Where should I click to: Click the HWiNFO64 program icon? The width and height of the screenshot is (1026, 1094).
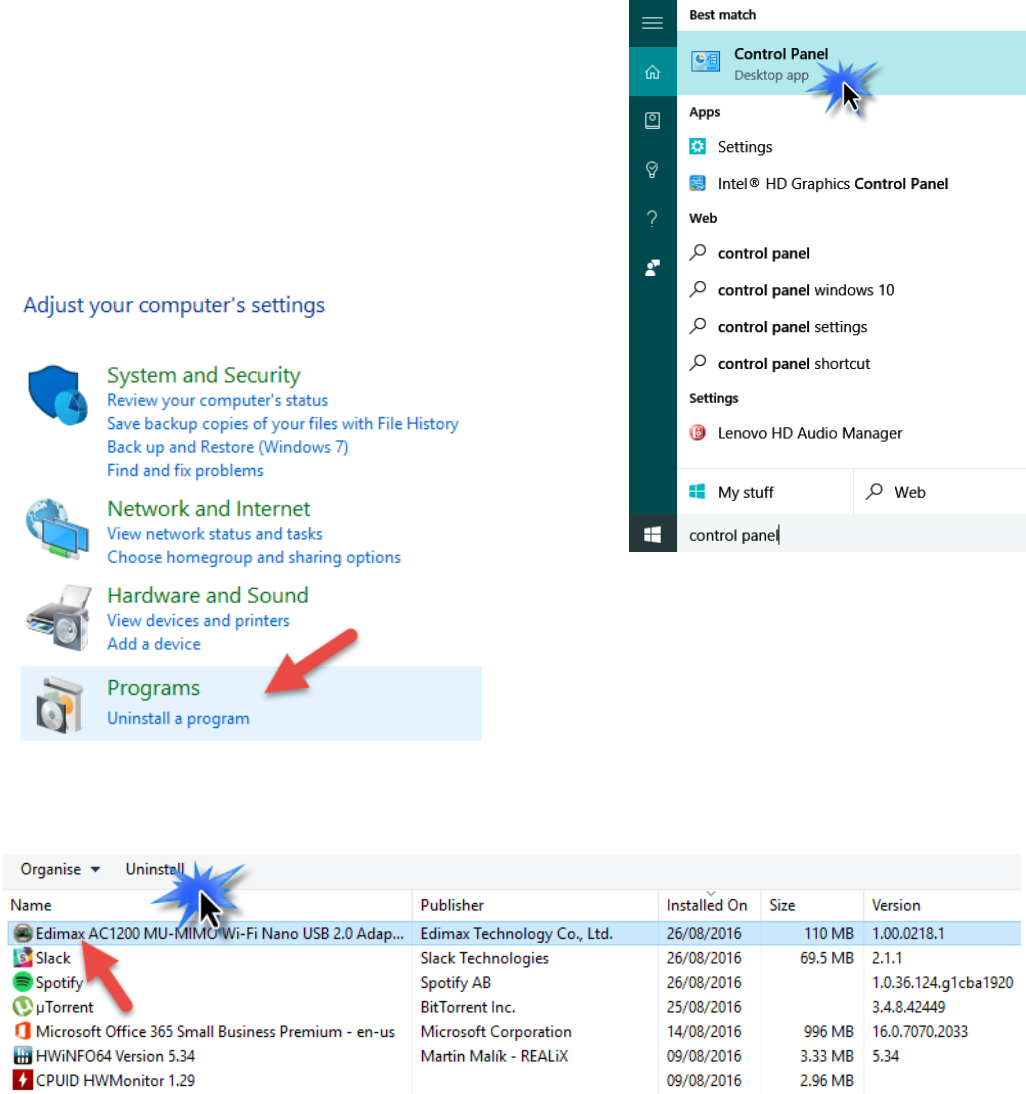point(23,1055)
